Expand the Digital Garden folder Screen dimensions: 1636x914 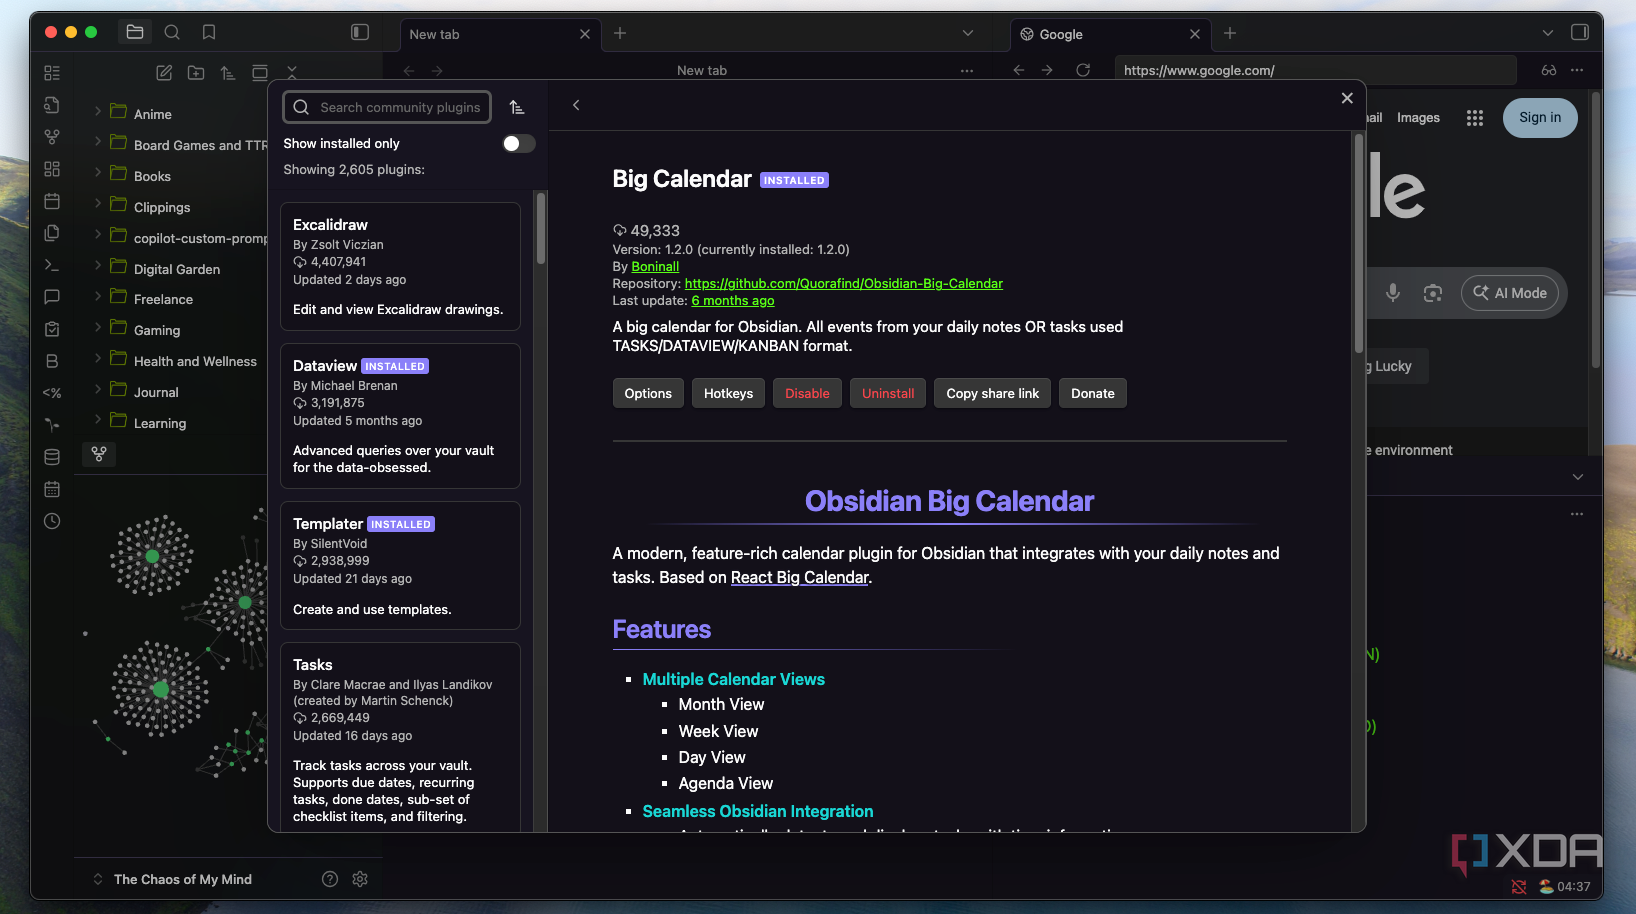point(98,267)
